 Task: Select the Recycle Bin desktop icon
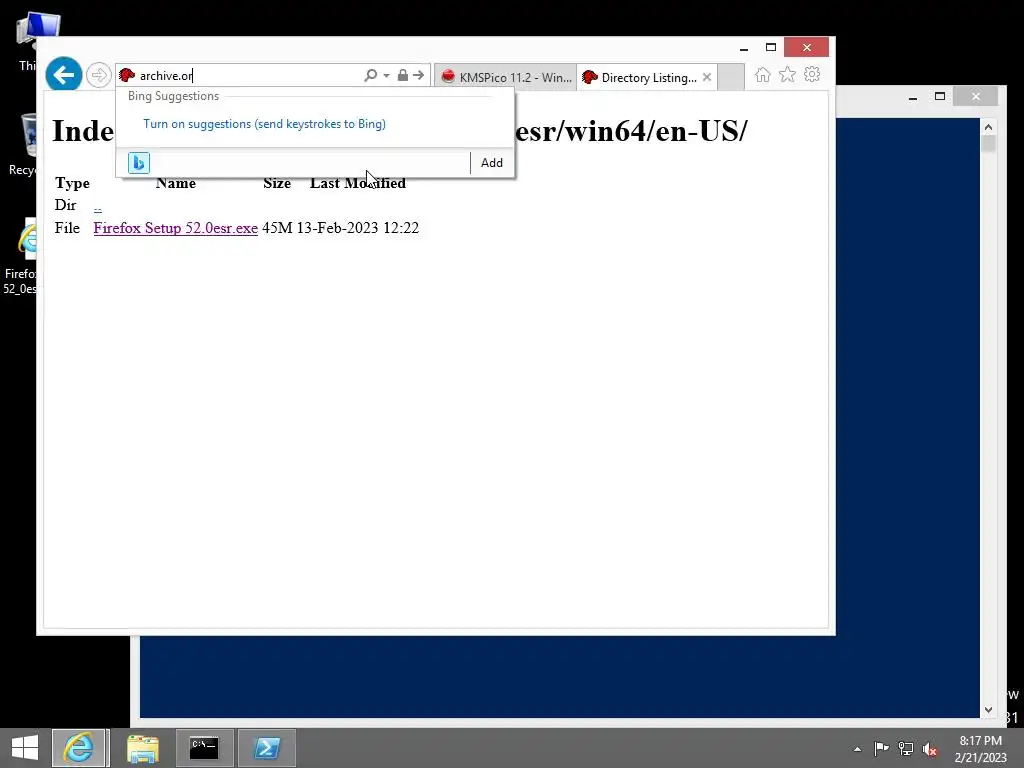pyautogui.click(x=26, y=144)
